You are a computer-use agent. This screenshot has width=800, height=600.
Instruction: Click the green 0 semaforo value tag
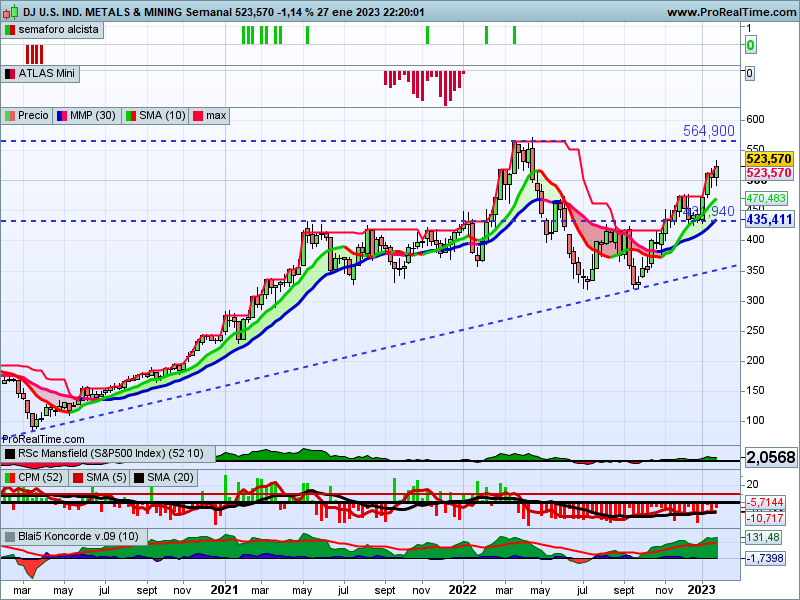tap(750, 45)
